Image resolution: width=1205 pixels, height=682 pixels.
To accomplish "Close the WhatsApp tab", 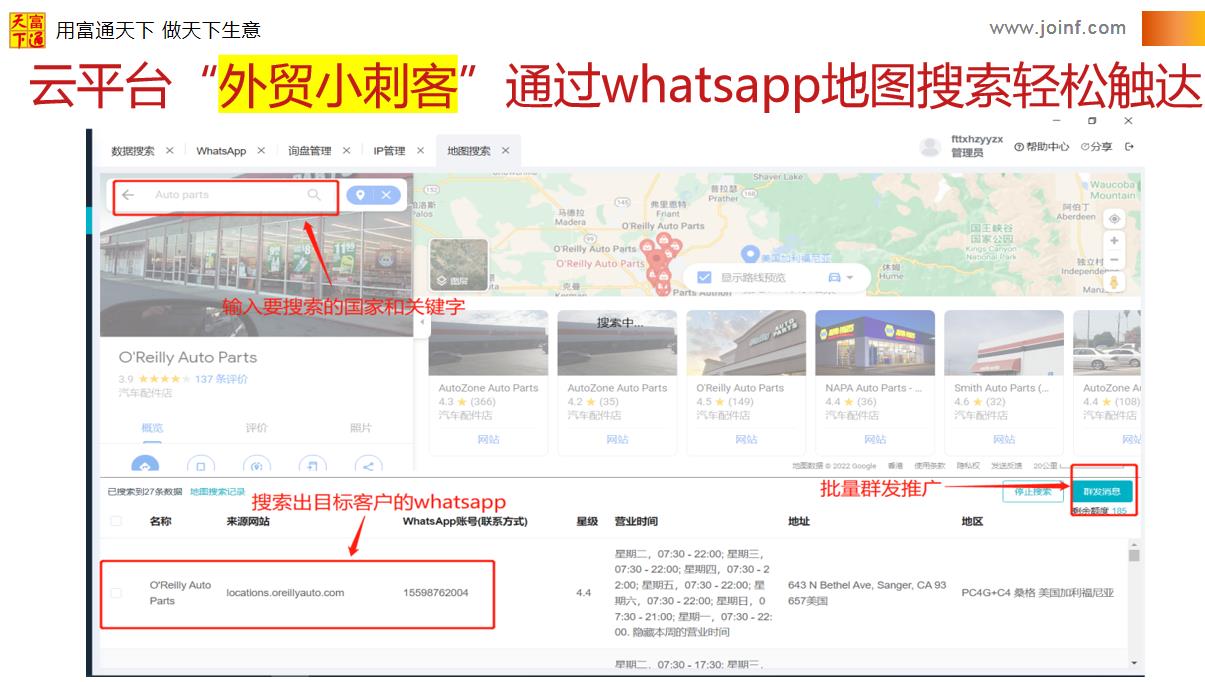I will coord(261,151).
